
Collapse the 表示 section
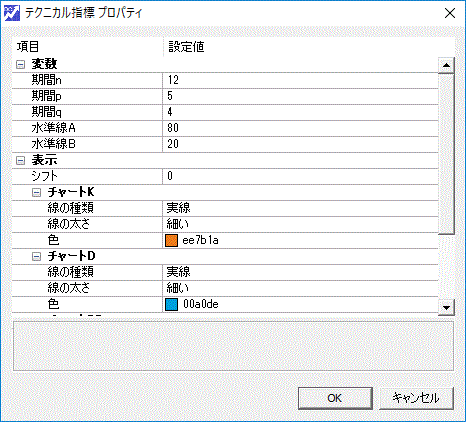pyautogui.click(x=20, y=161)
